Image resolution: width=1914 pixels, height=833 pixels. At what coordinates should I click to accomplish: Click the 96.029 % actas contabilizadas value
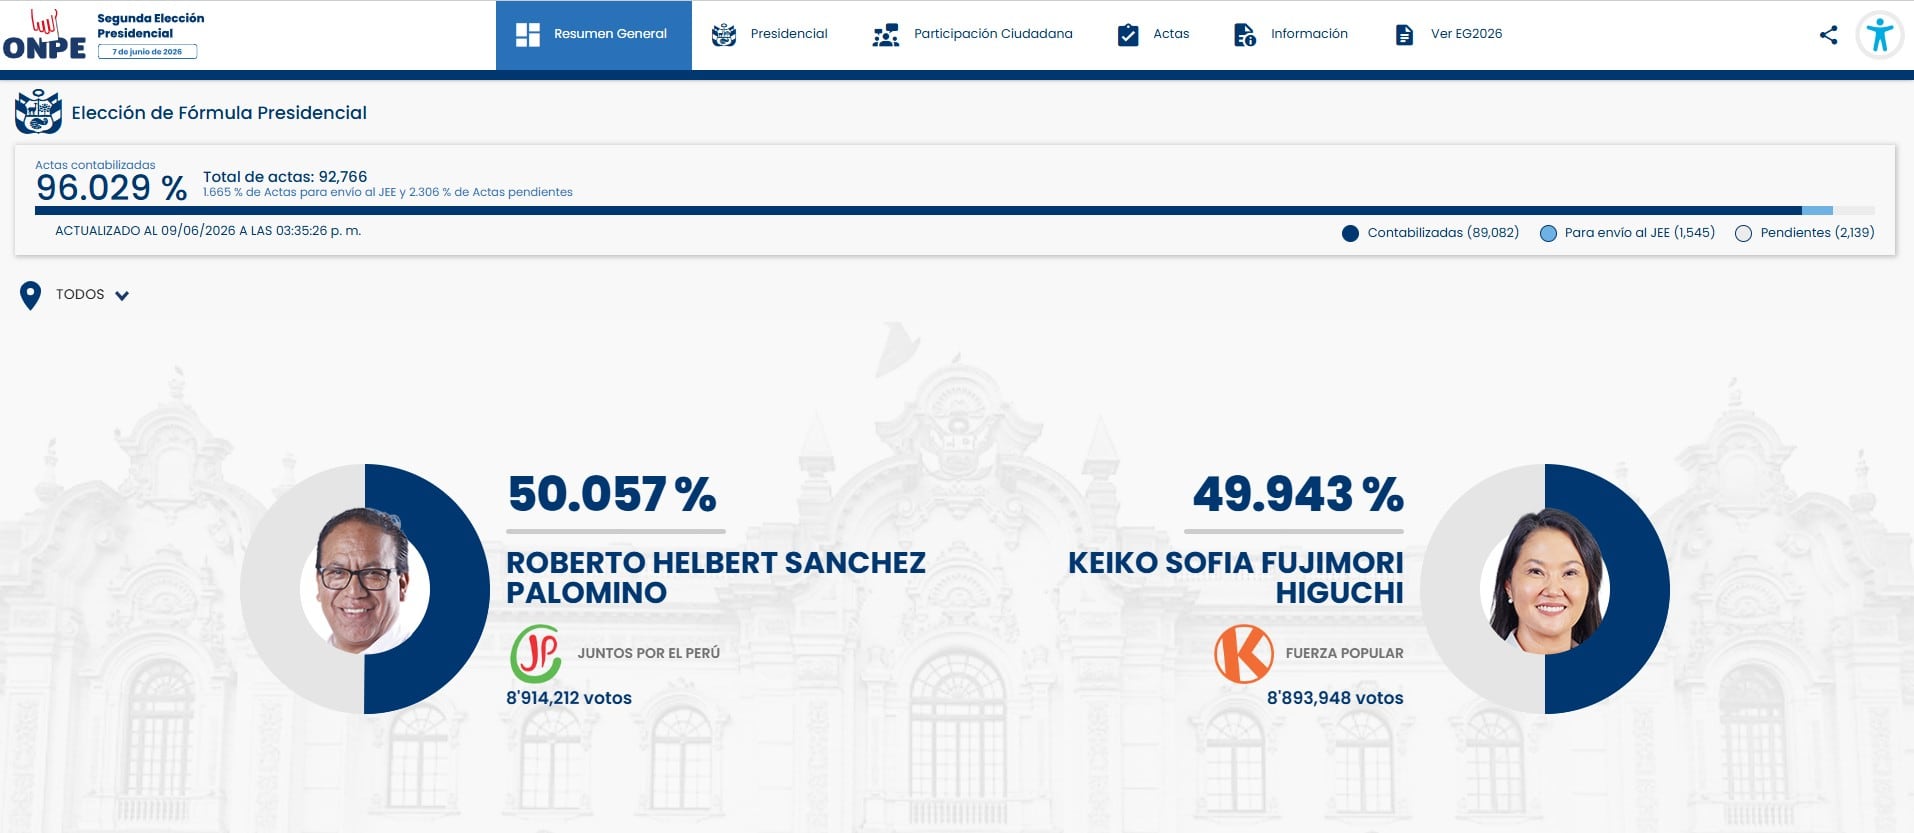111,188
